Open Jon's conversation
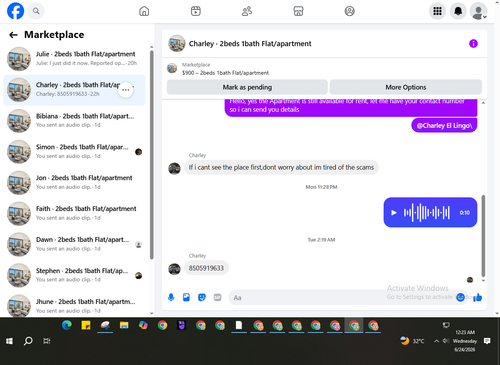The image size is (500, 365). 74,183
